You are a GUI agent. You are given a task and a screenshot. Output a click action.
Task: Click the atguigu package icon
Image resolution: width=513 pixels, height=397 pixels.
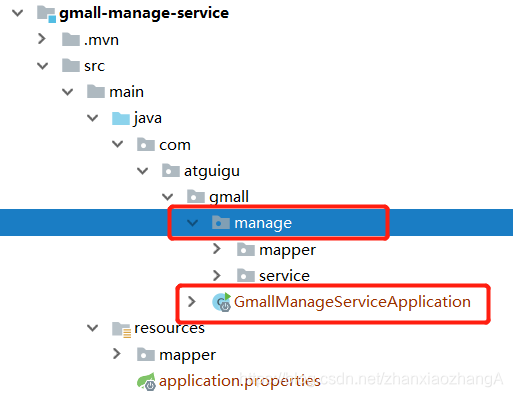(171, 171)
